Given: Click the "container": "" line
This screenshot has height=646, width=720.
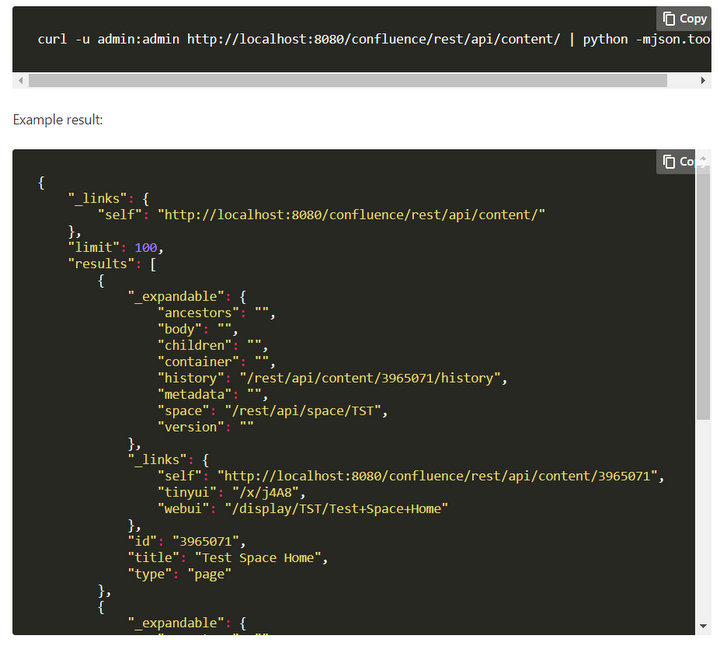Looking at the screenshot, I should point(216,362).
